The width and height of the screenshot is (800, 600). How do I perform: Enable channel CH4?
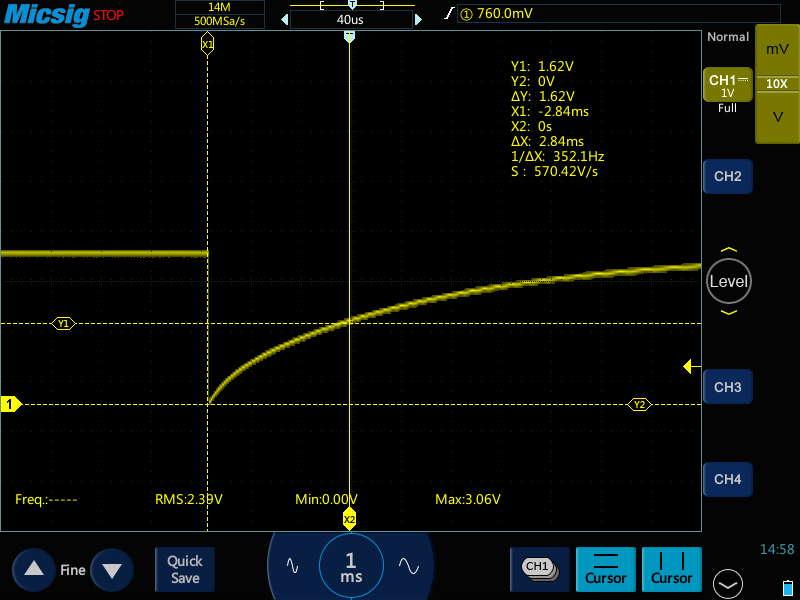[728, 480]
